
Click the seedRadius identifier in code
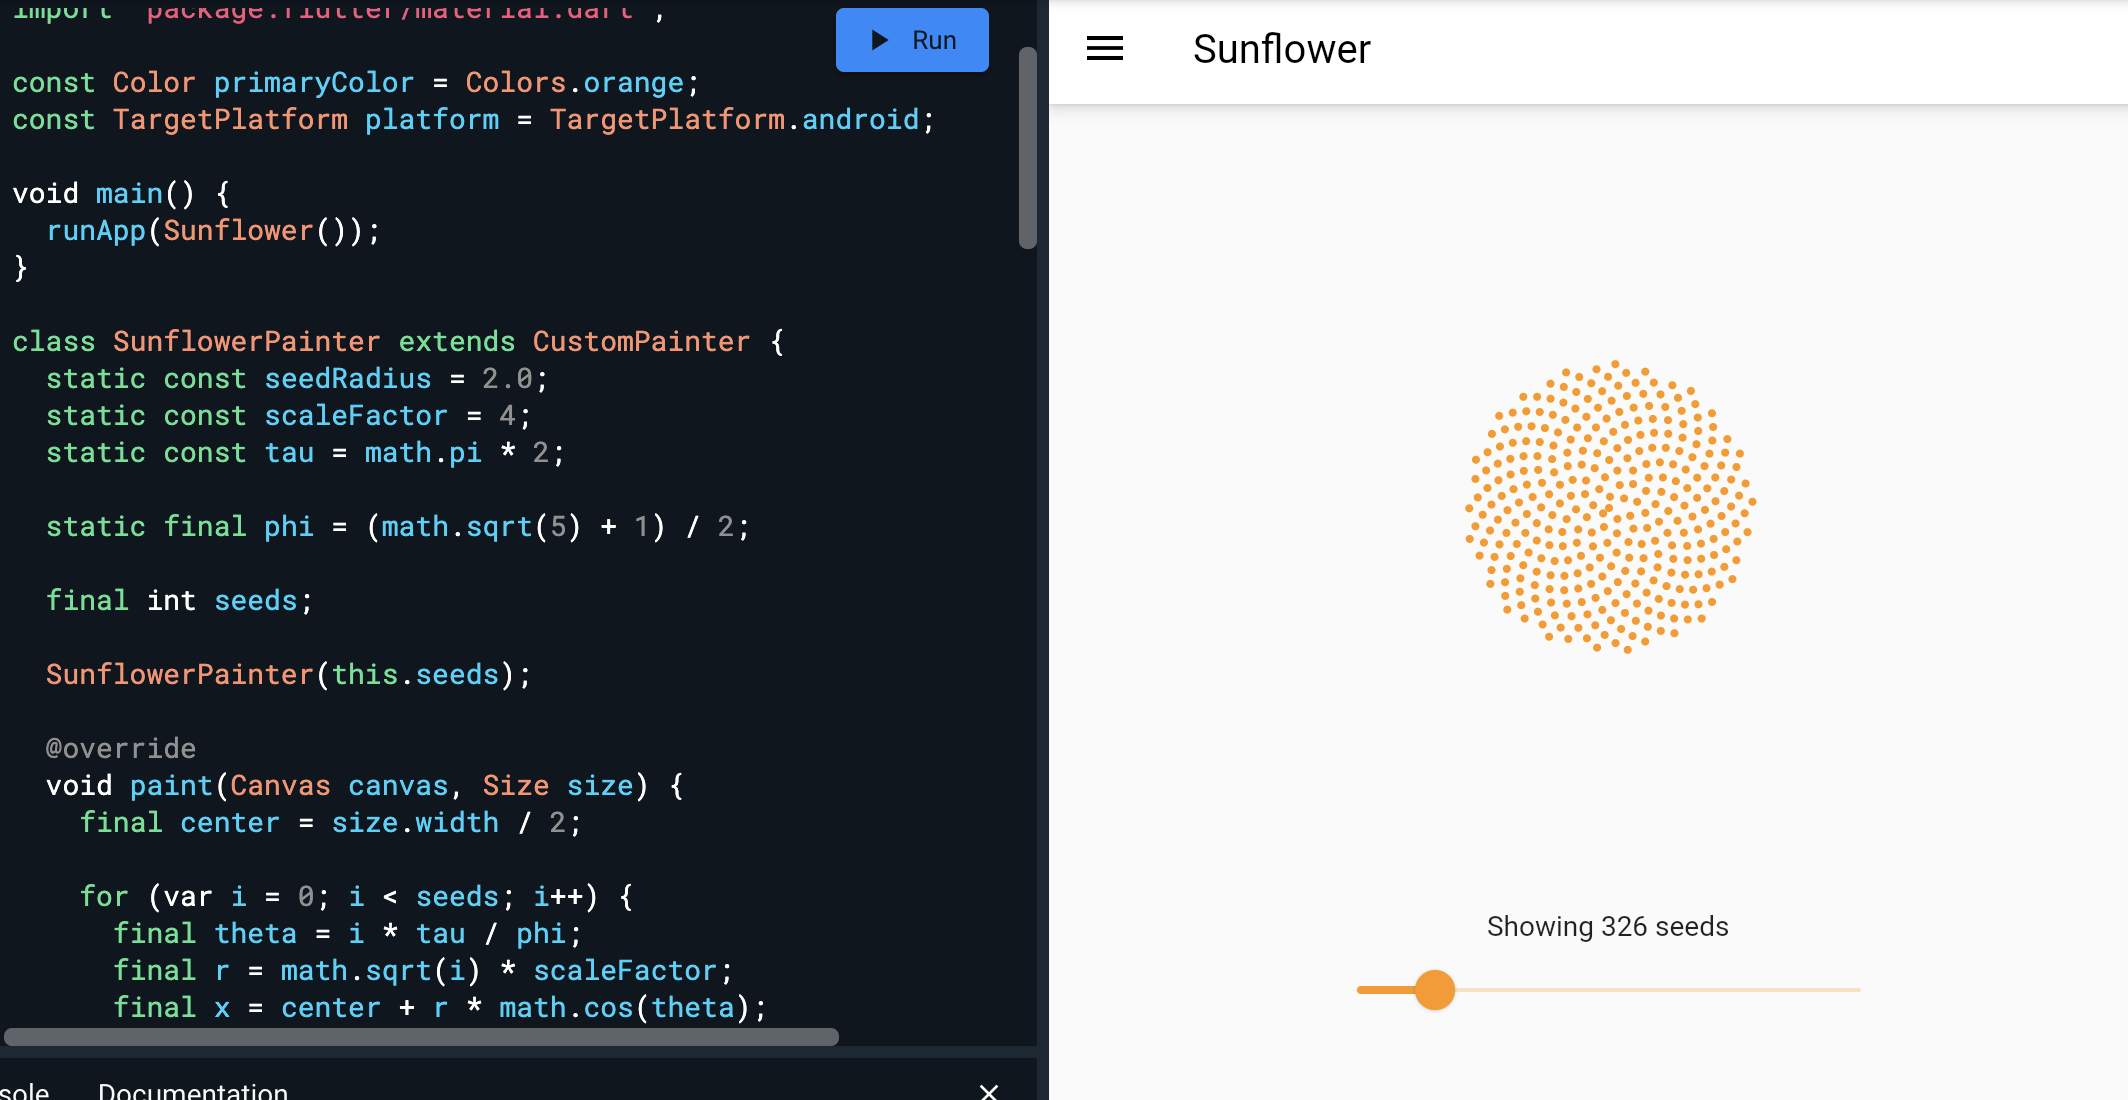point(347,379)
